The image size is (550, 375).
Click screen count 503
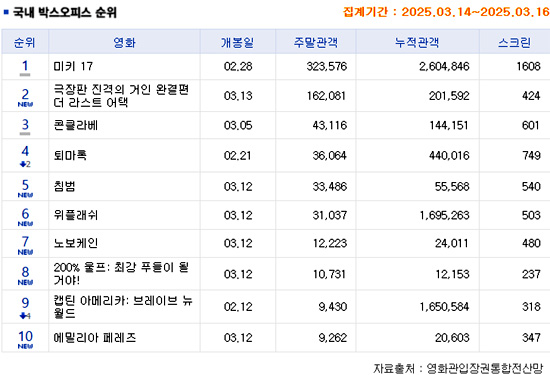point(531,215)
